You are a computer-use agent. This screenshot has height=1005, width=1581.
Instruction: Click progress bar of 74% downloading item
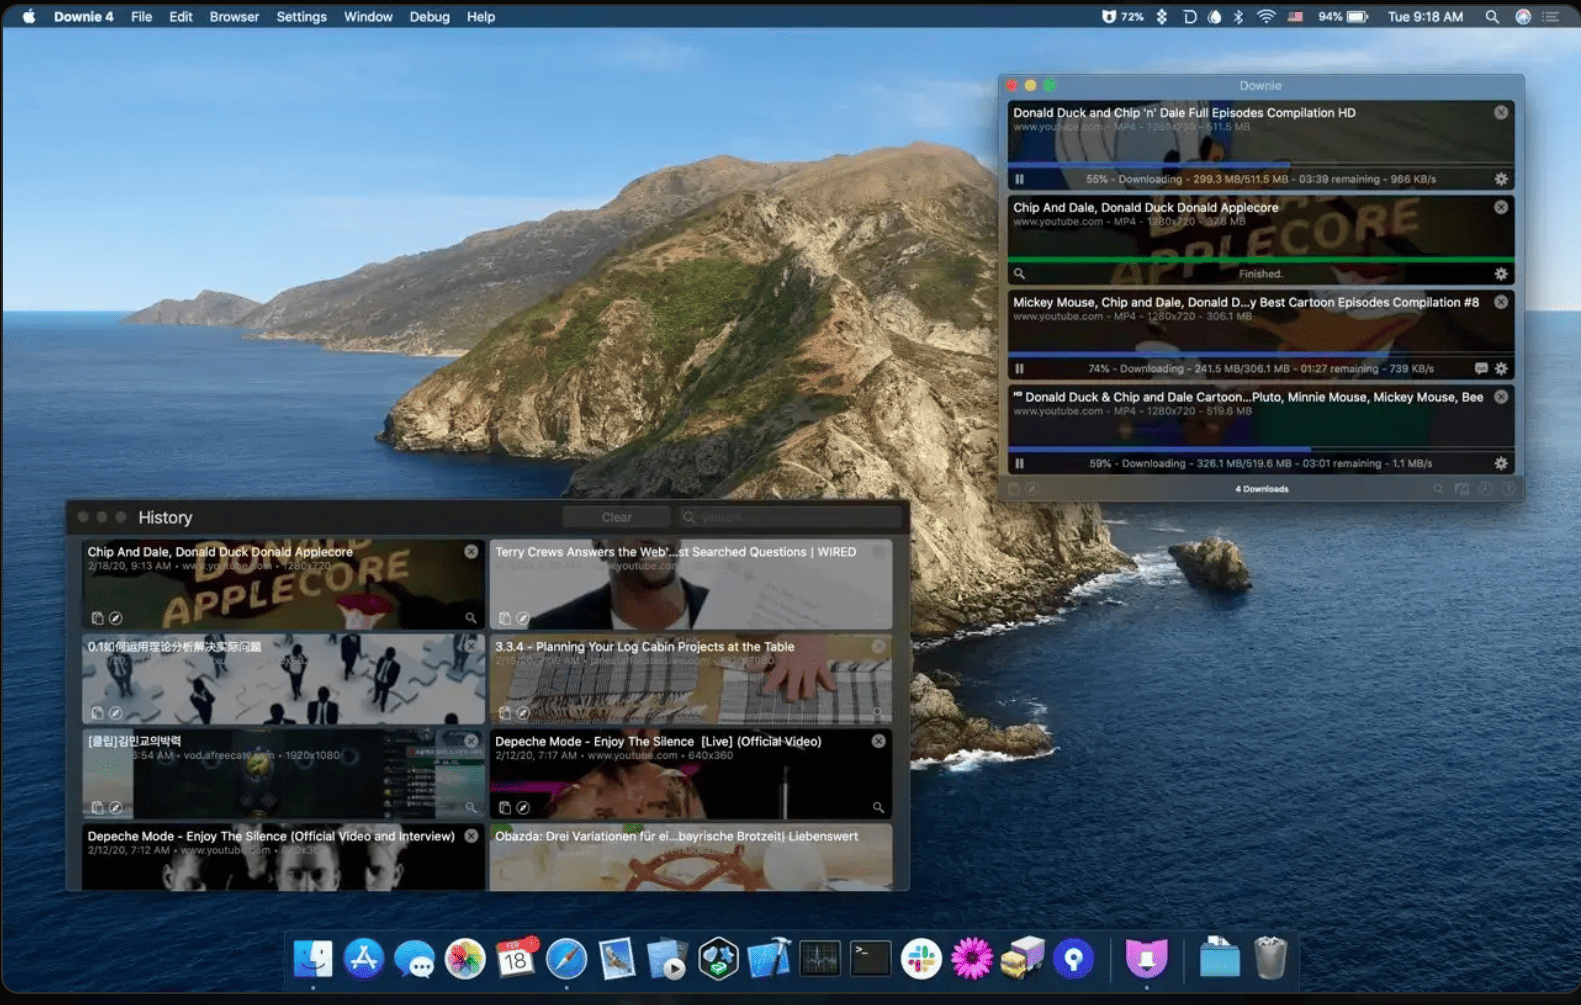pyautogui.click(x=1260, y=354)
